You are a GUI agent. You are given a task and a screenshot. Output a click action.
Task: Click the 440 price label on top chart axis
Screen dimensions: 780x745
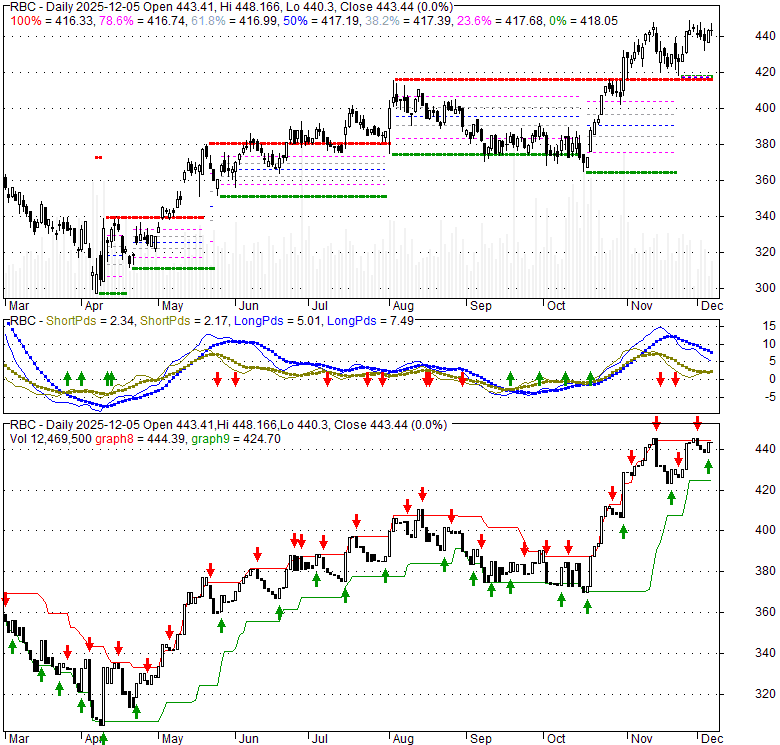[x=765, y=36]
